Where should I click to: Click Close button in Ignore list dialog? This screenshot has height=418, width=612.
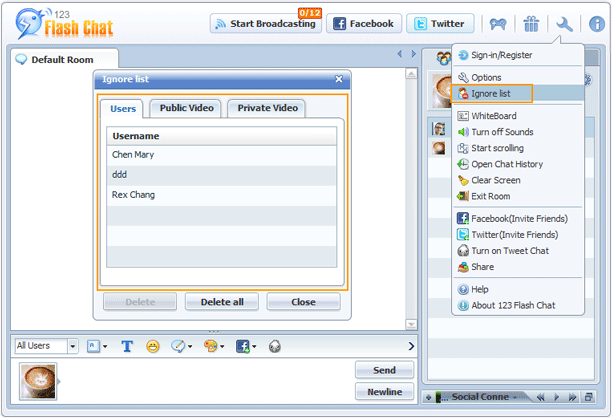click(303, 302)
